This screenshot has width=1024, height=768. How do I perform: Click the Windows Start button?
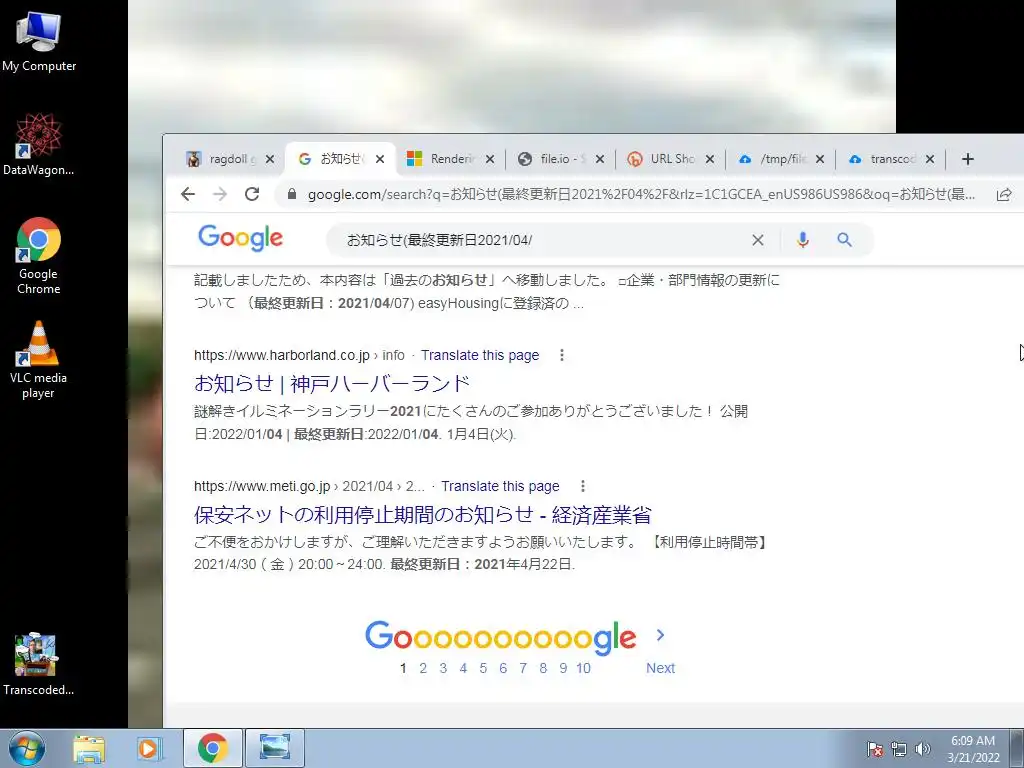(27, 748)
